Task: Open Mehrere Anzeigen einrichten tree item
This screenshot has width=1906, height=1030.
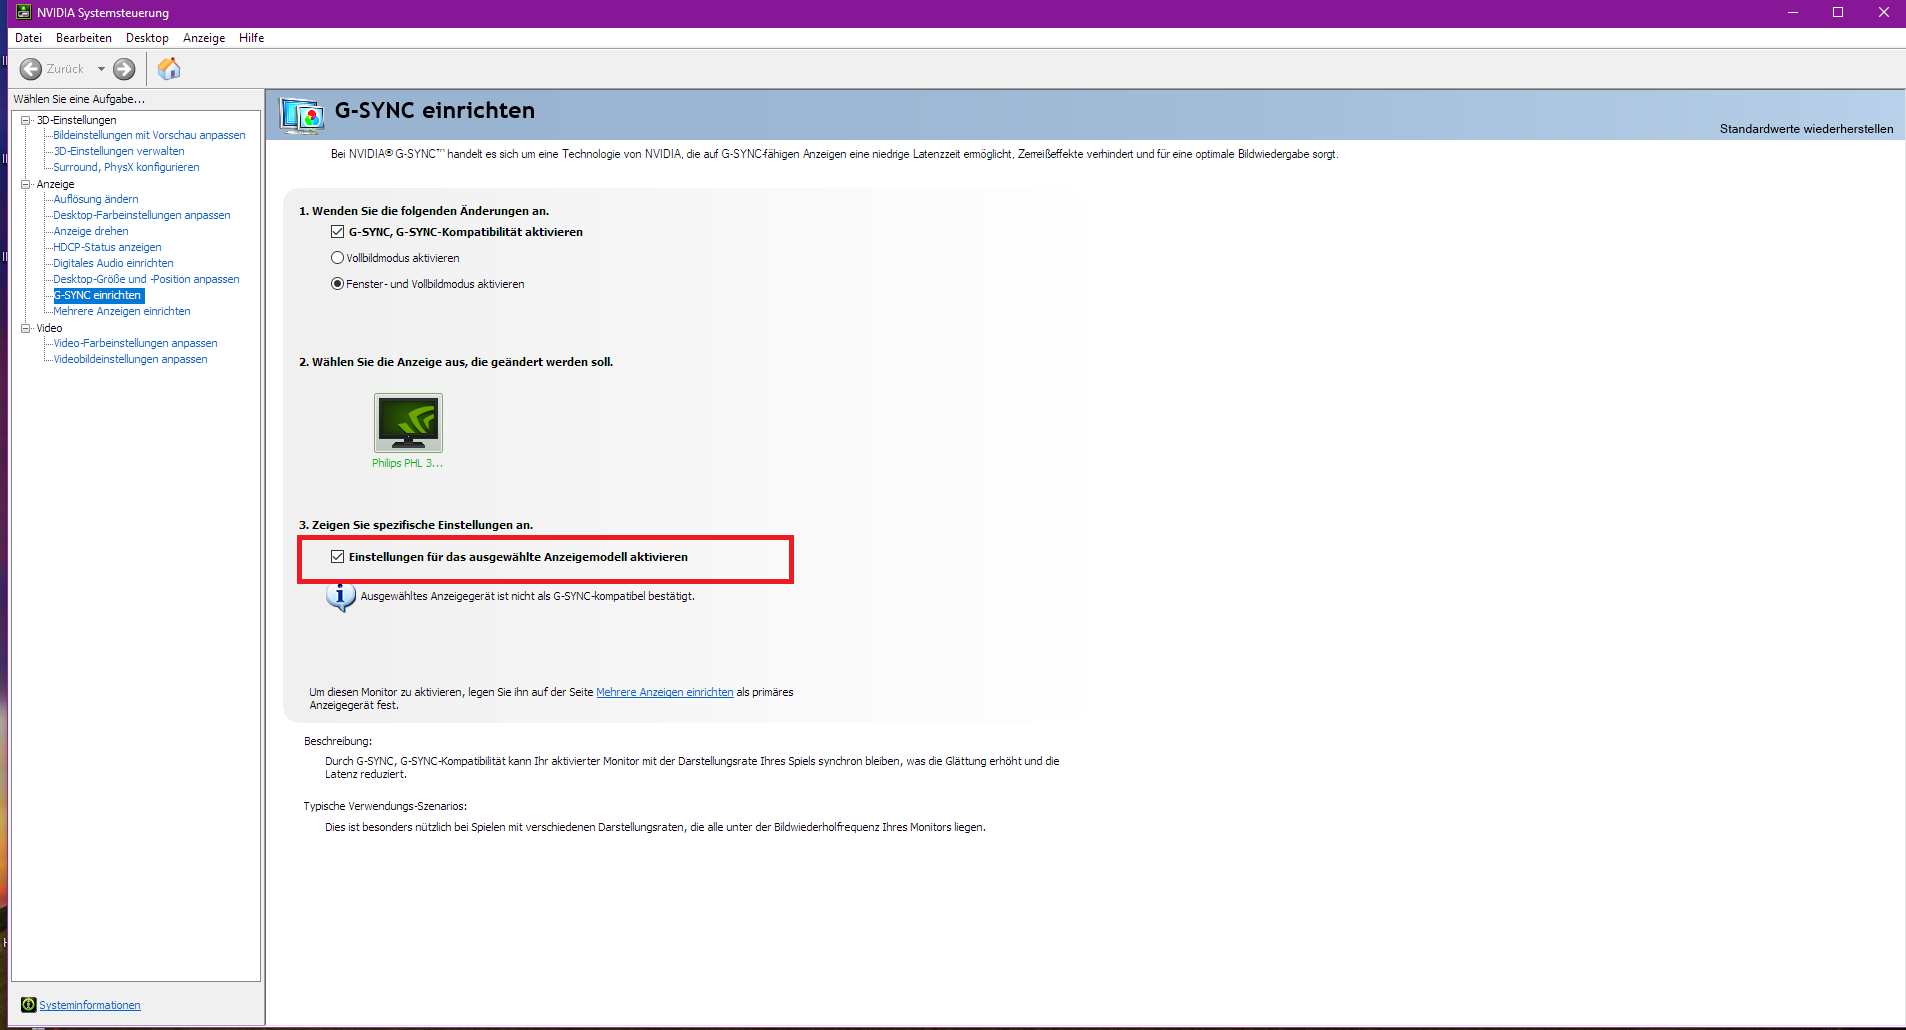Action: tap(122, 311)
